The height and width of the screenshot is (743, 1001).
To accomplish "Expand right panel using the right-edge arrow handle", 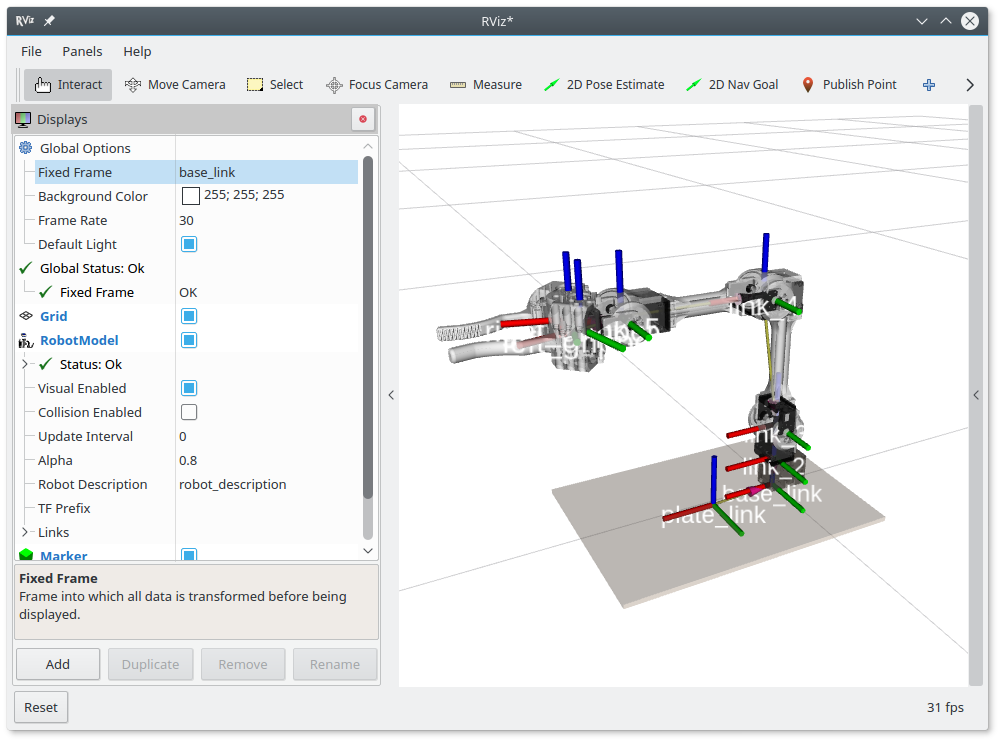I will tap(976, 395).
